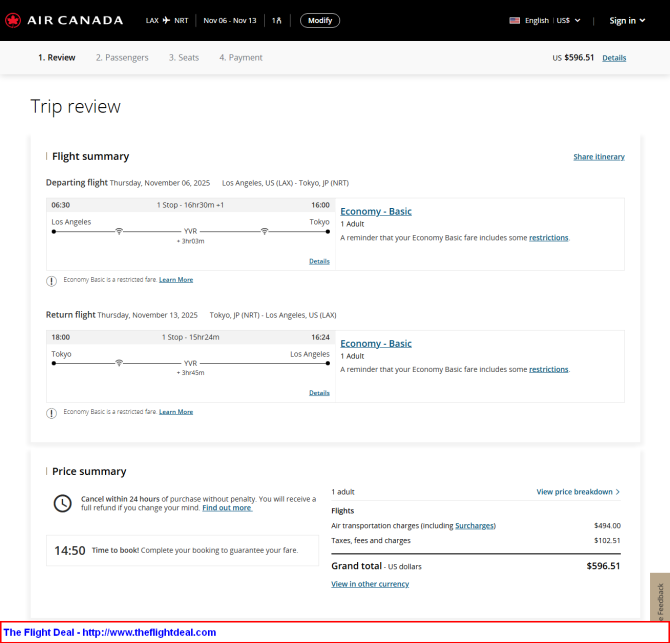Click the clock icon in Price summary

click(x=62, y=503)
